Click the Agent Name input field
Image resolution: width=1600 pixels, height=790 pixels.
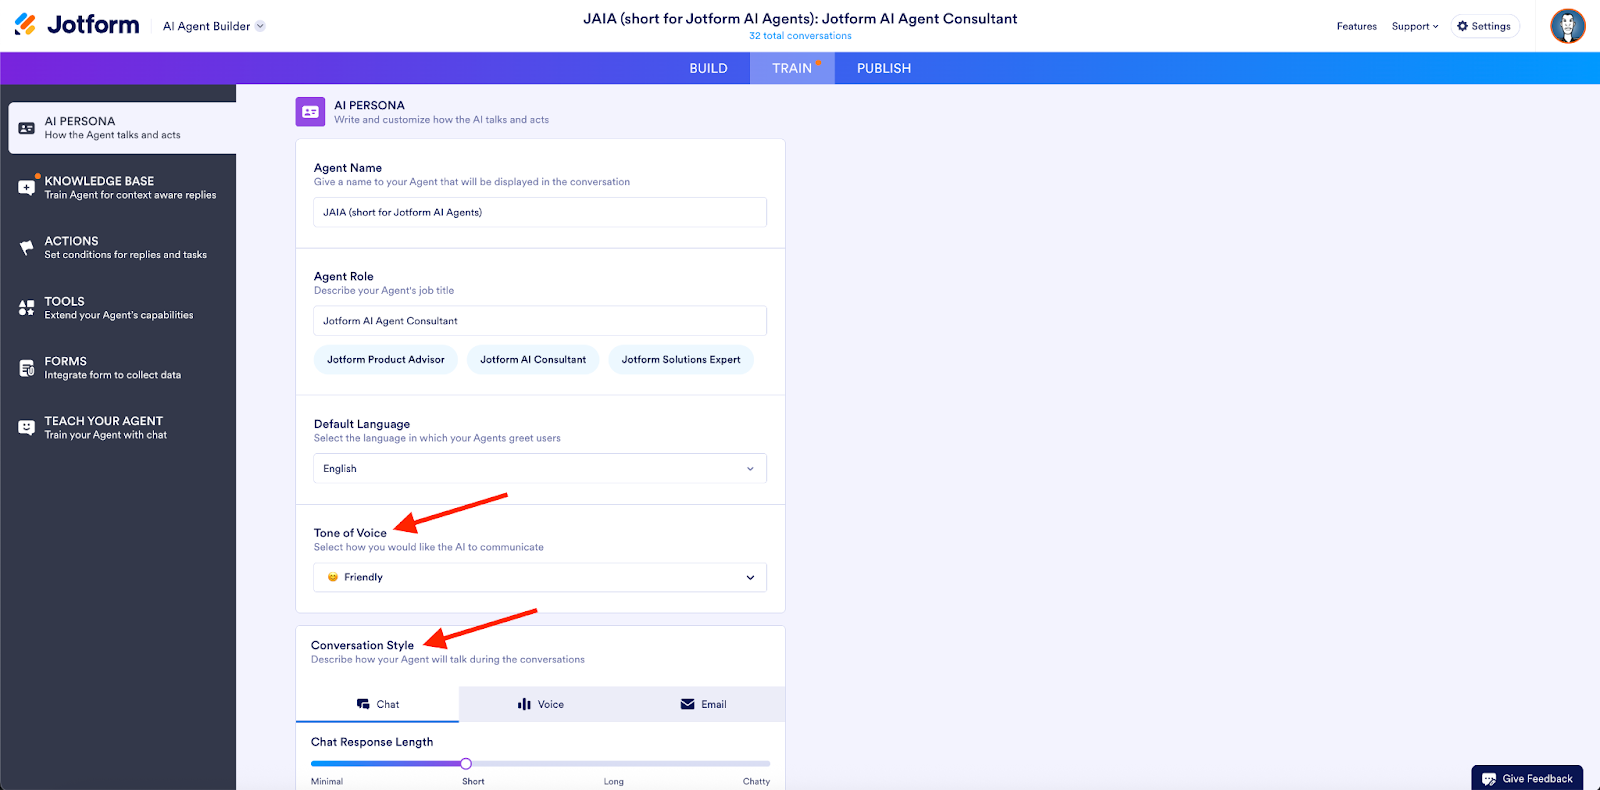pyautogui.click(x=540, y=212)
